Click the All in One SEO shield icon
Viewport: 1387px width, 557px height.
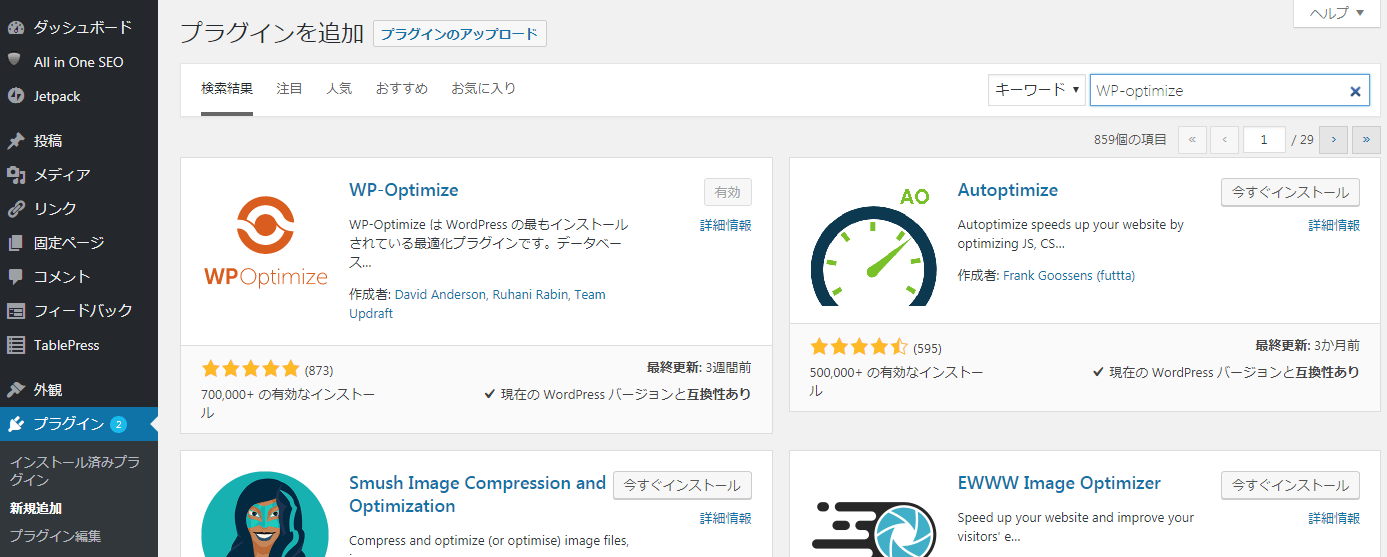[x=15, y=61]
